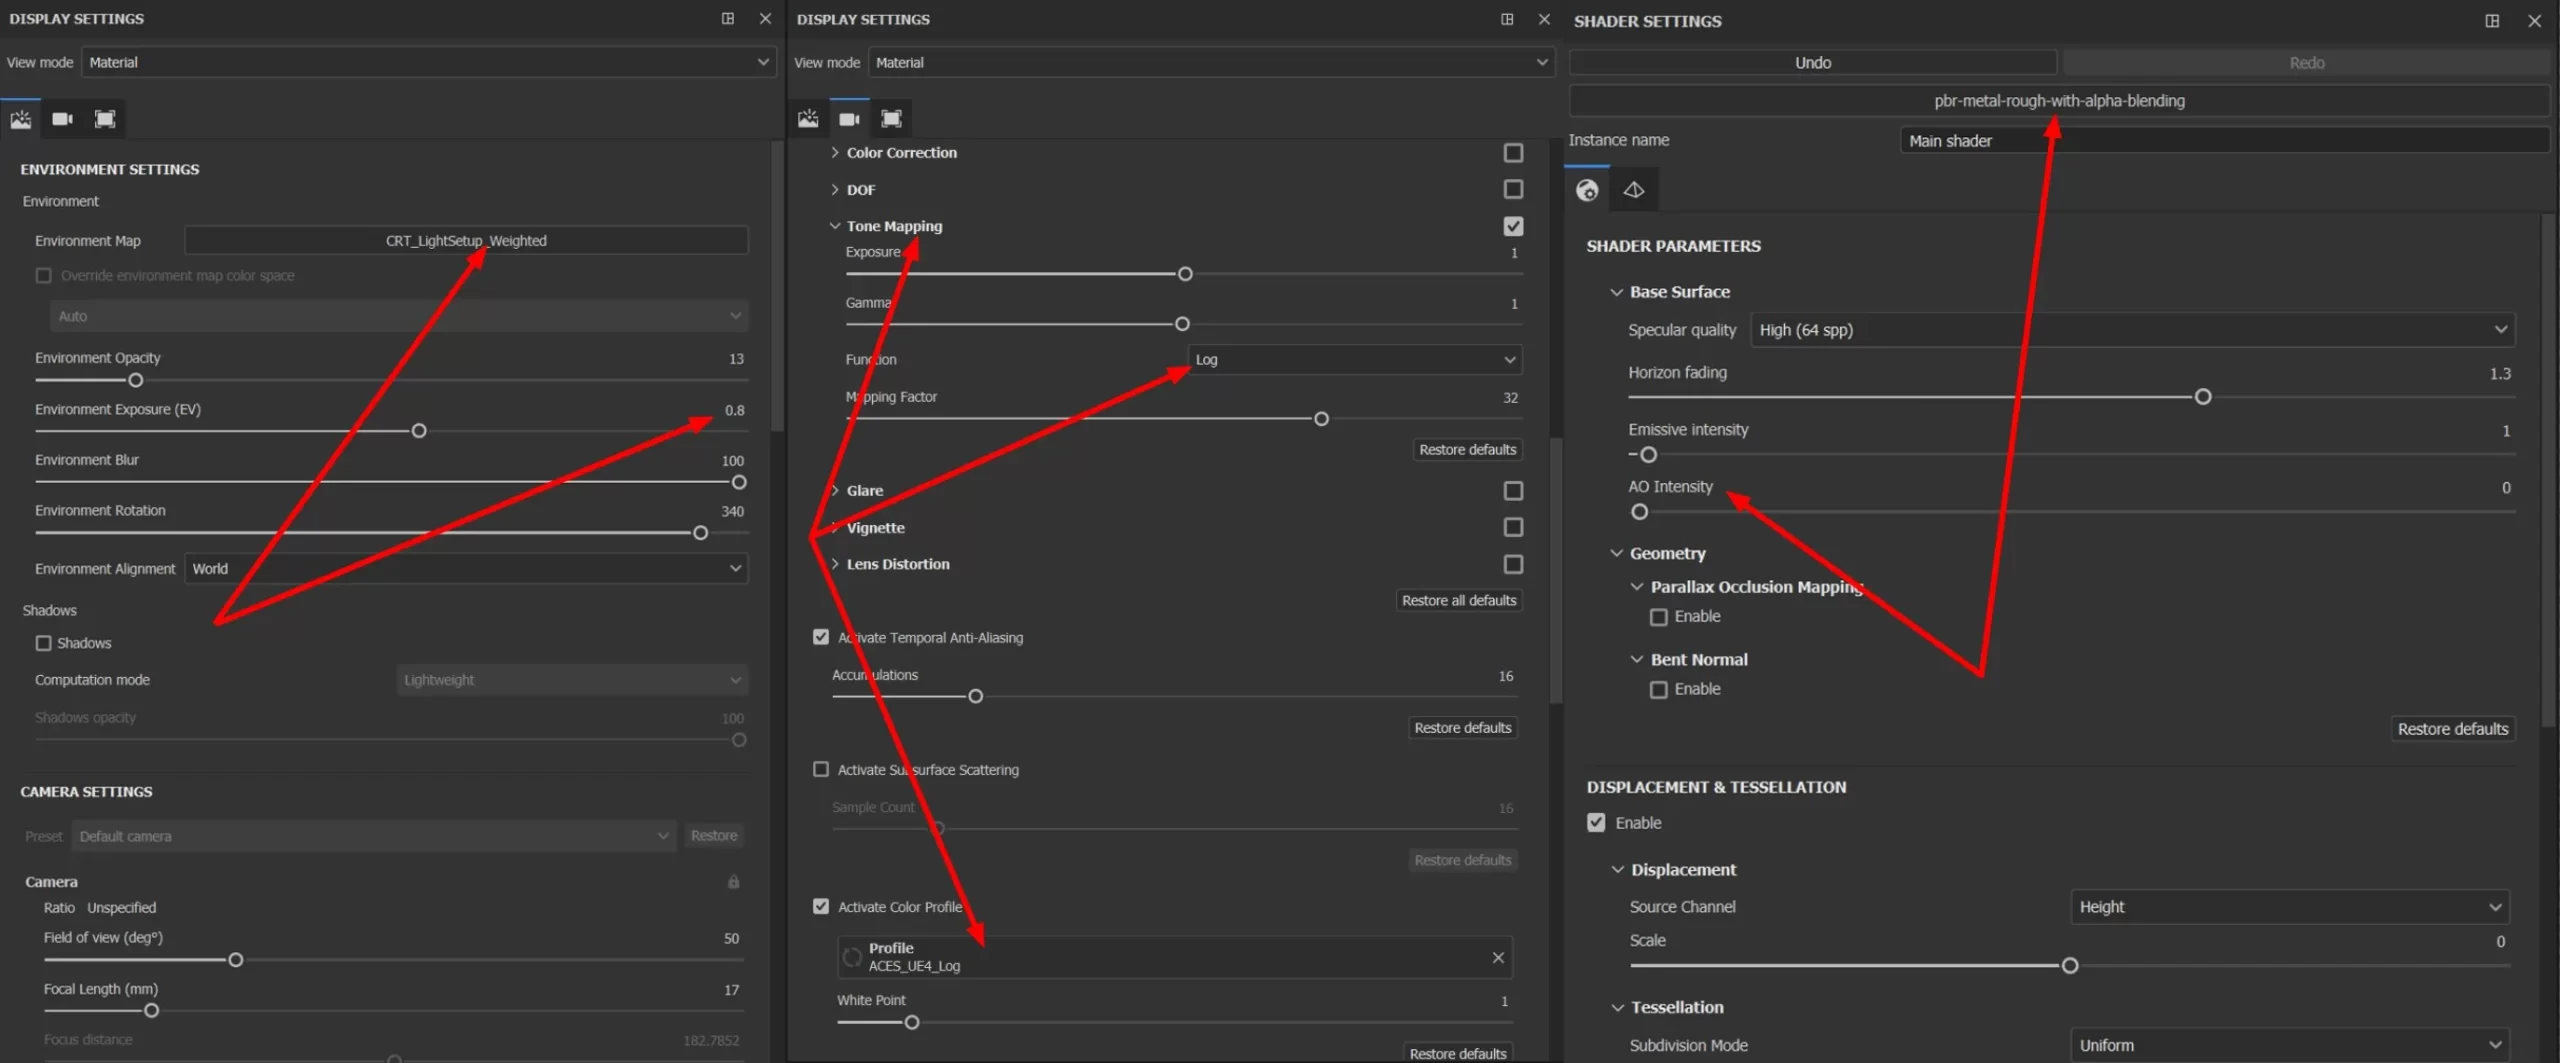Open environment tab icon in middle Display Settings

click(808, 119)
